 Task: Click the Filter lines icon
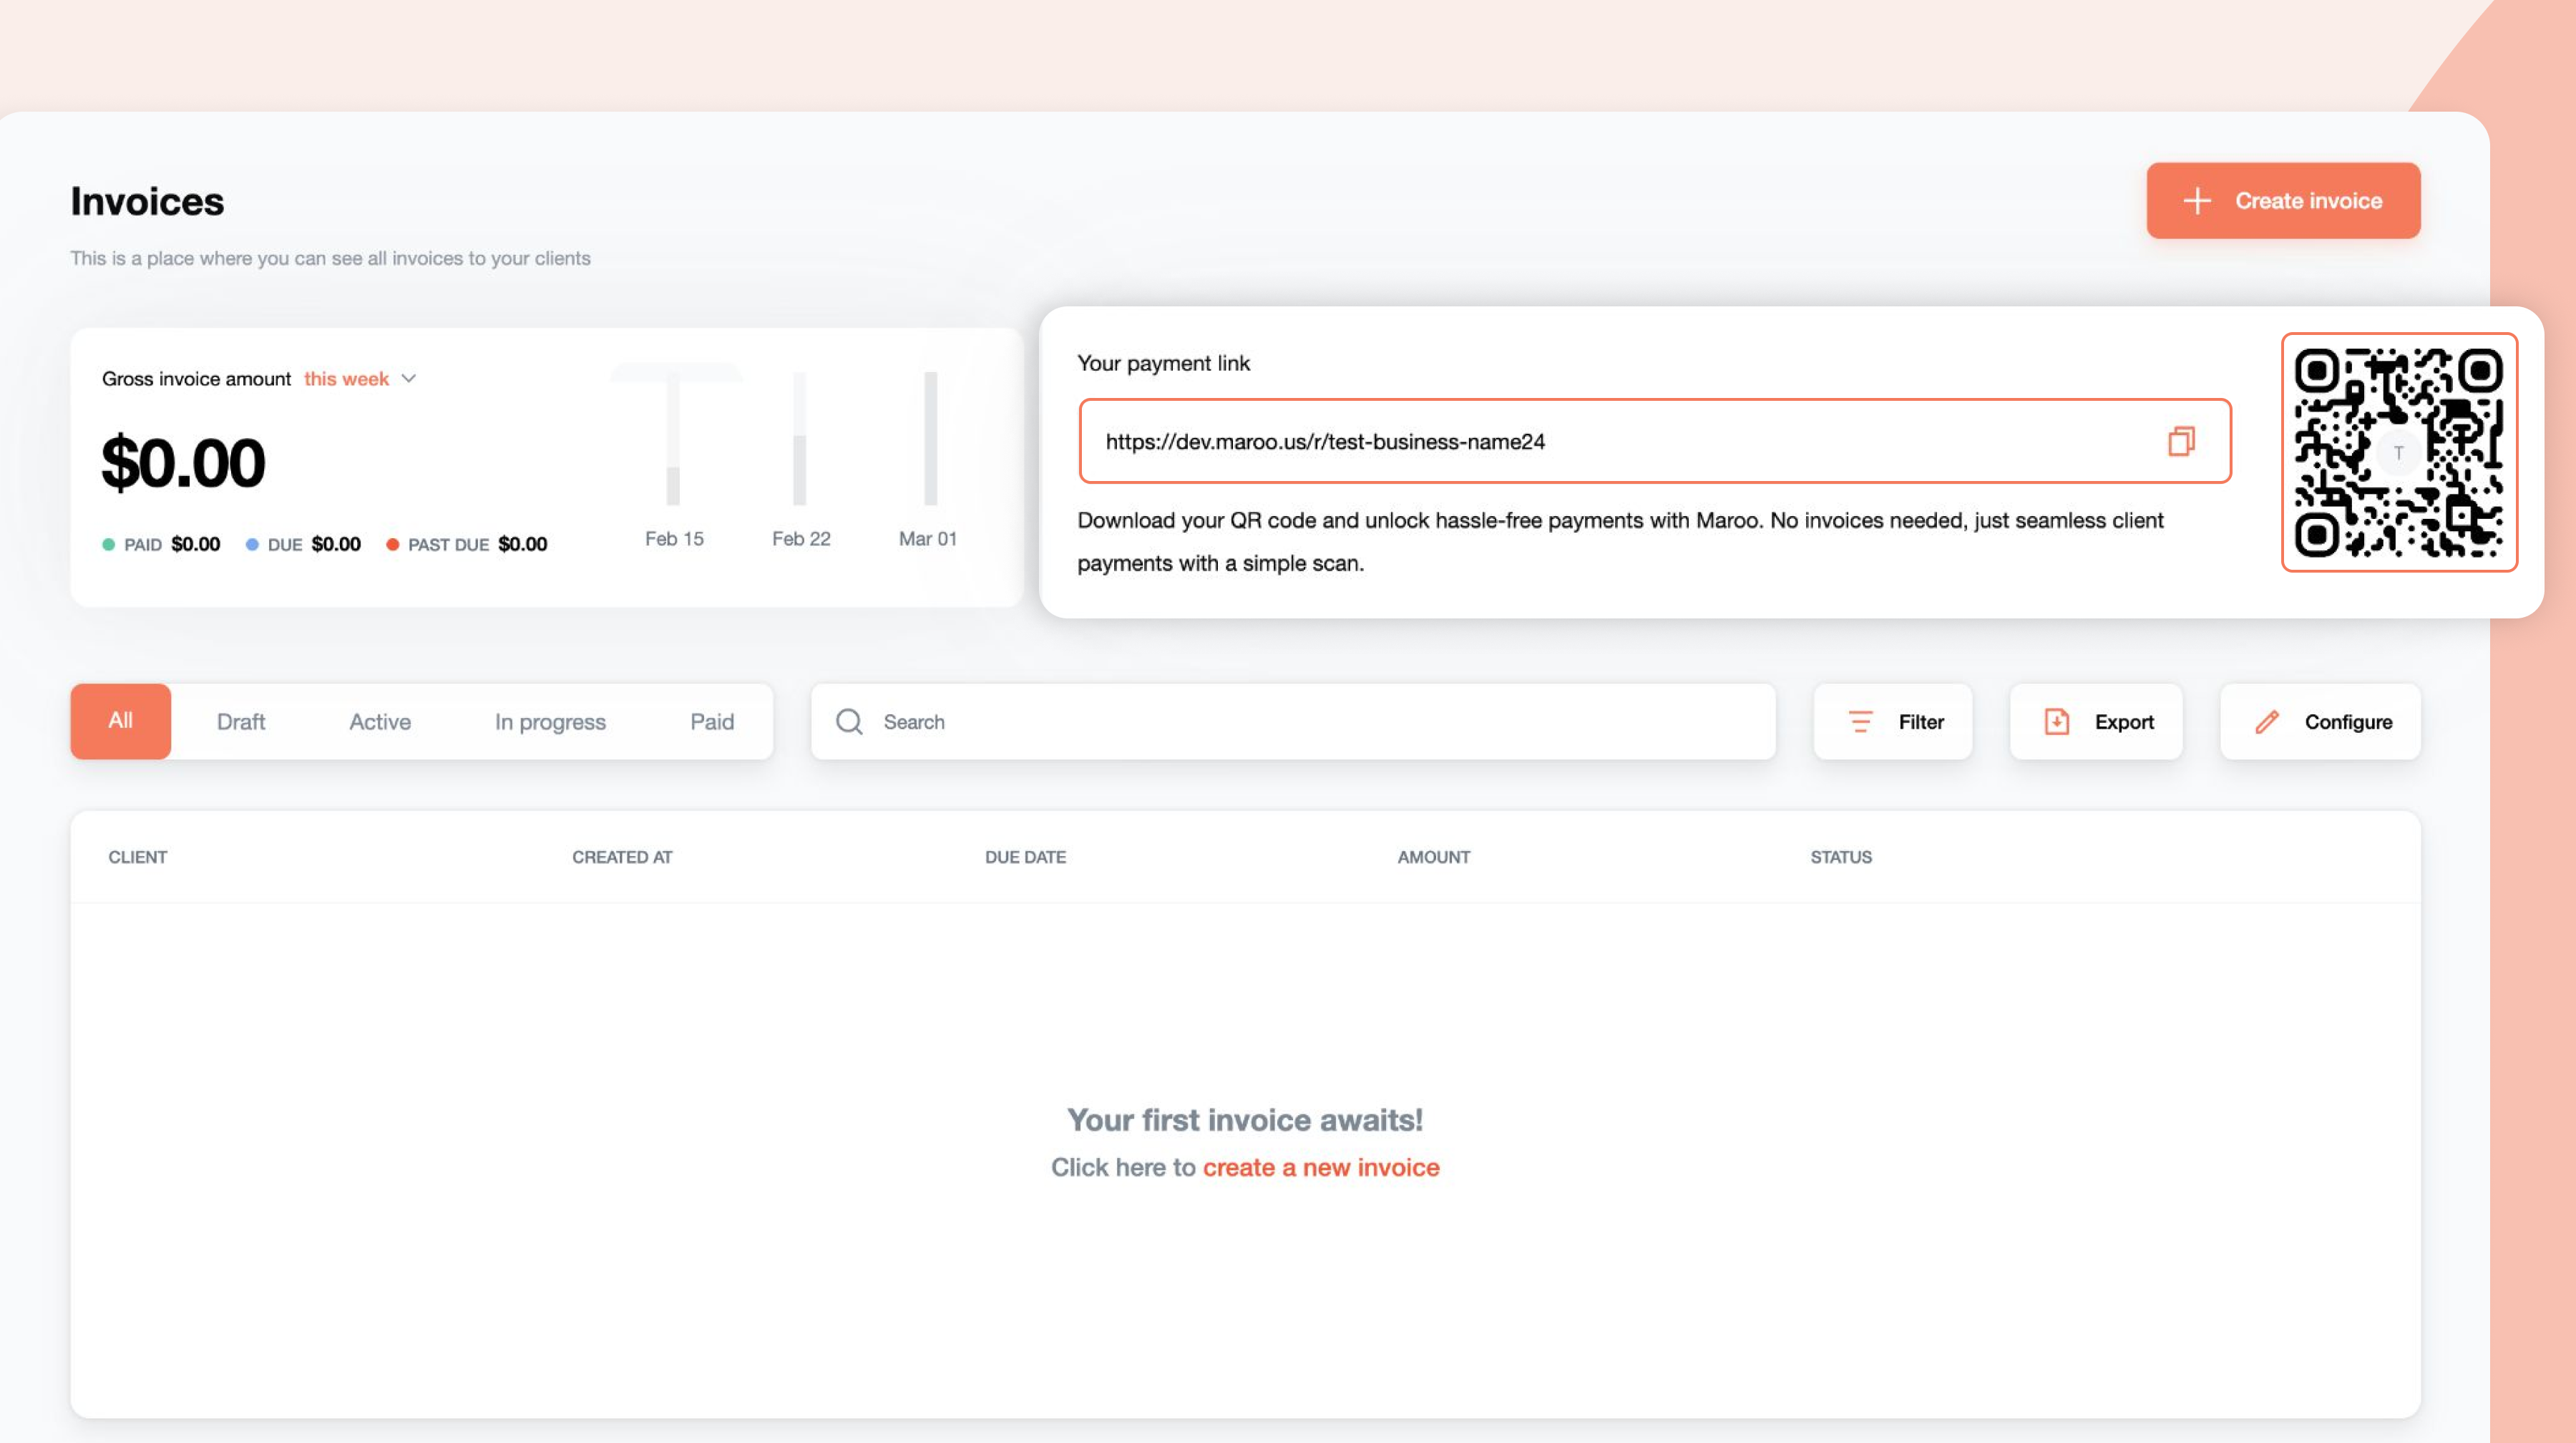click(x=1860, y=721)
